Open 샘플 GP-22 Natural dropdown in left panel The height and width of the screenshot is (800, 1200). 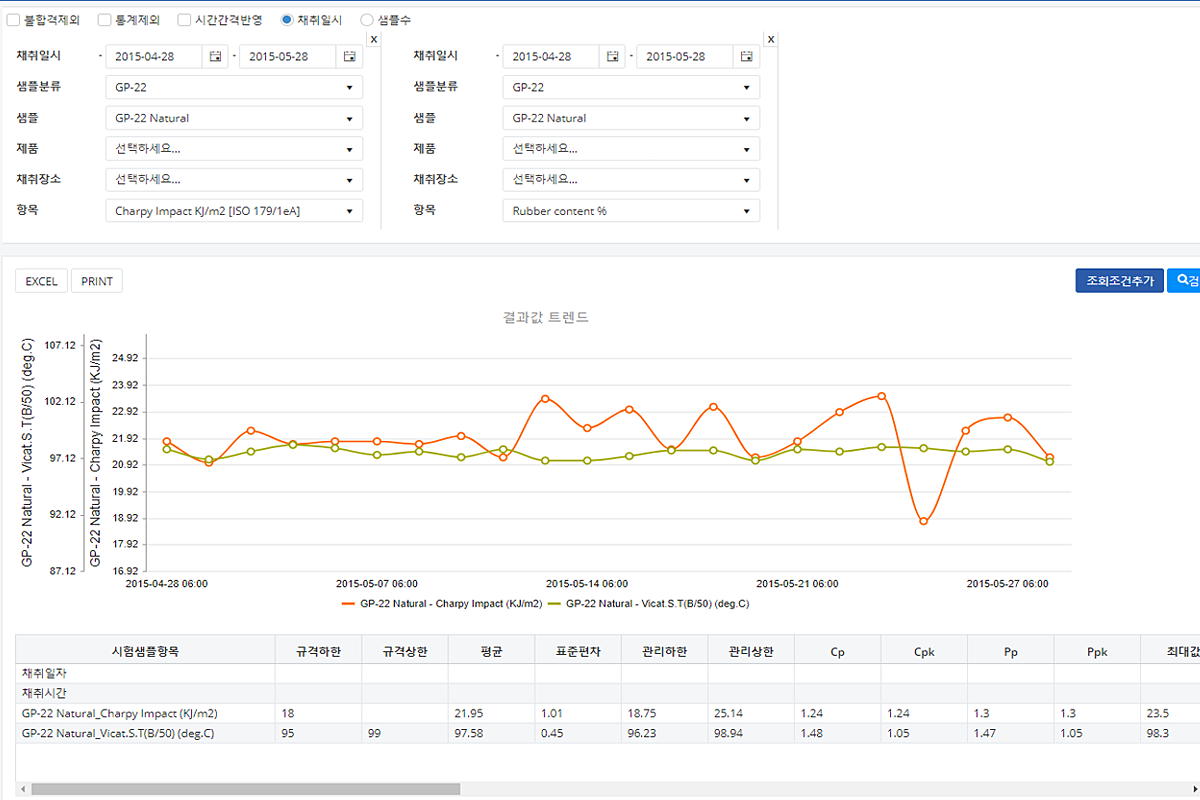click(x=234, y=118)
